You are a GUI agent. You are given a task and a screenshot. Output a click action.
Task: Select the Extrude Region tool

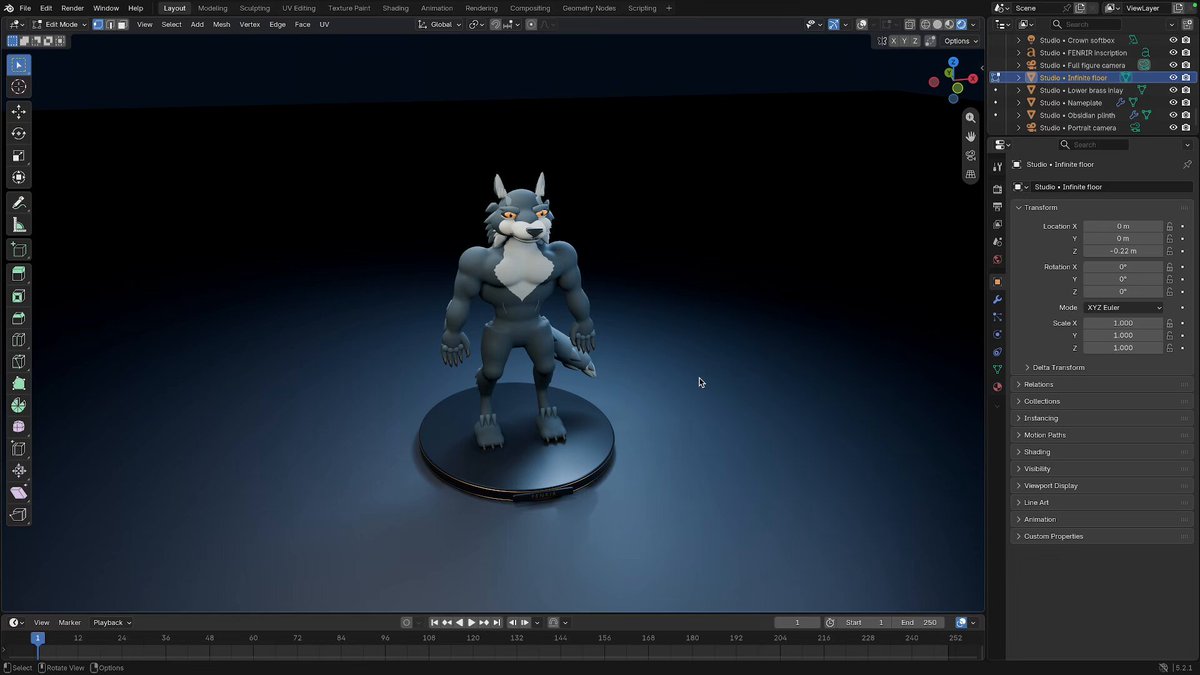(18, 274)
